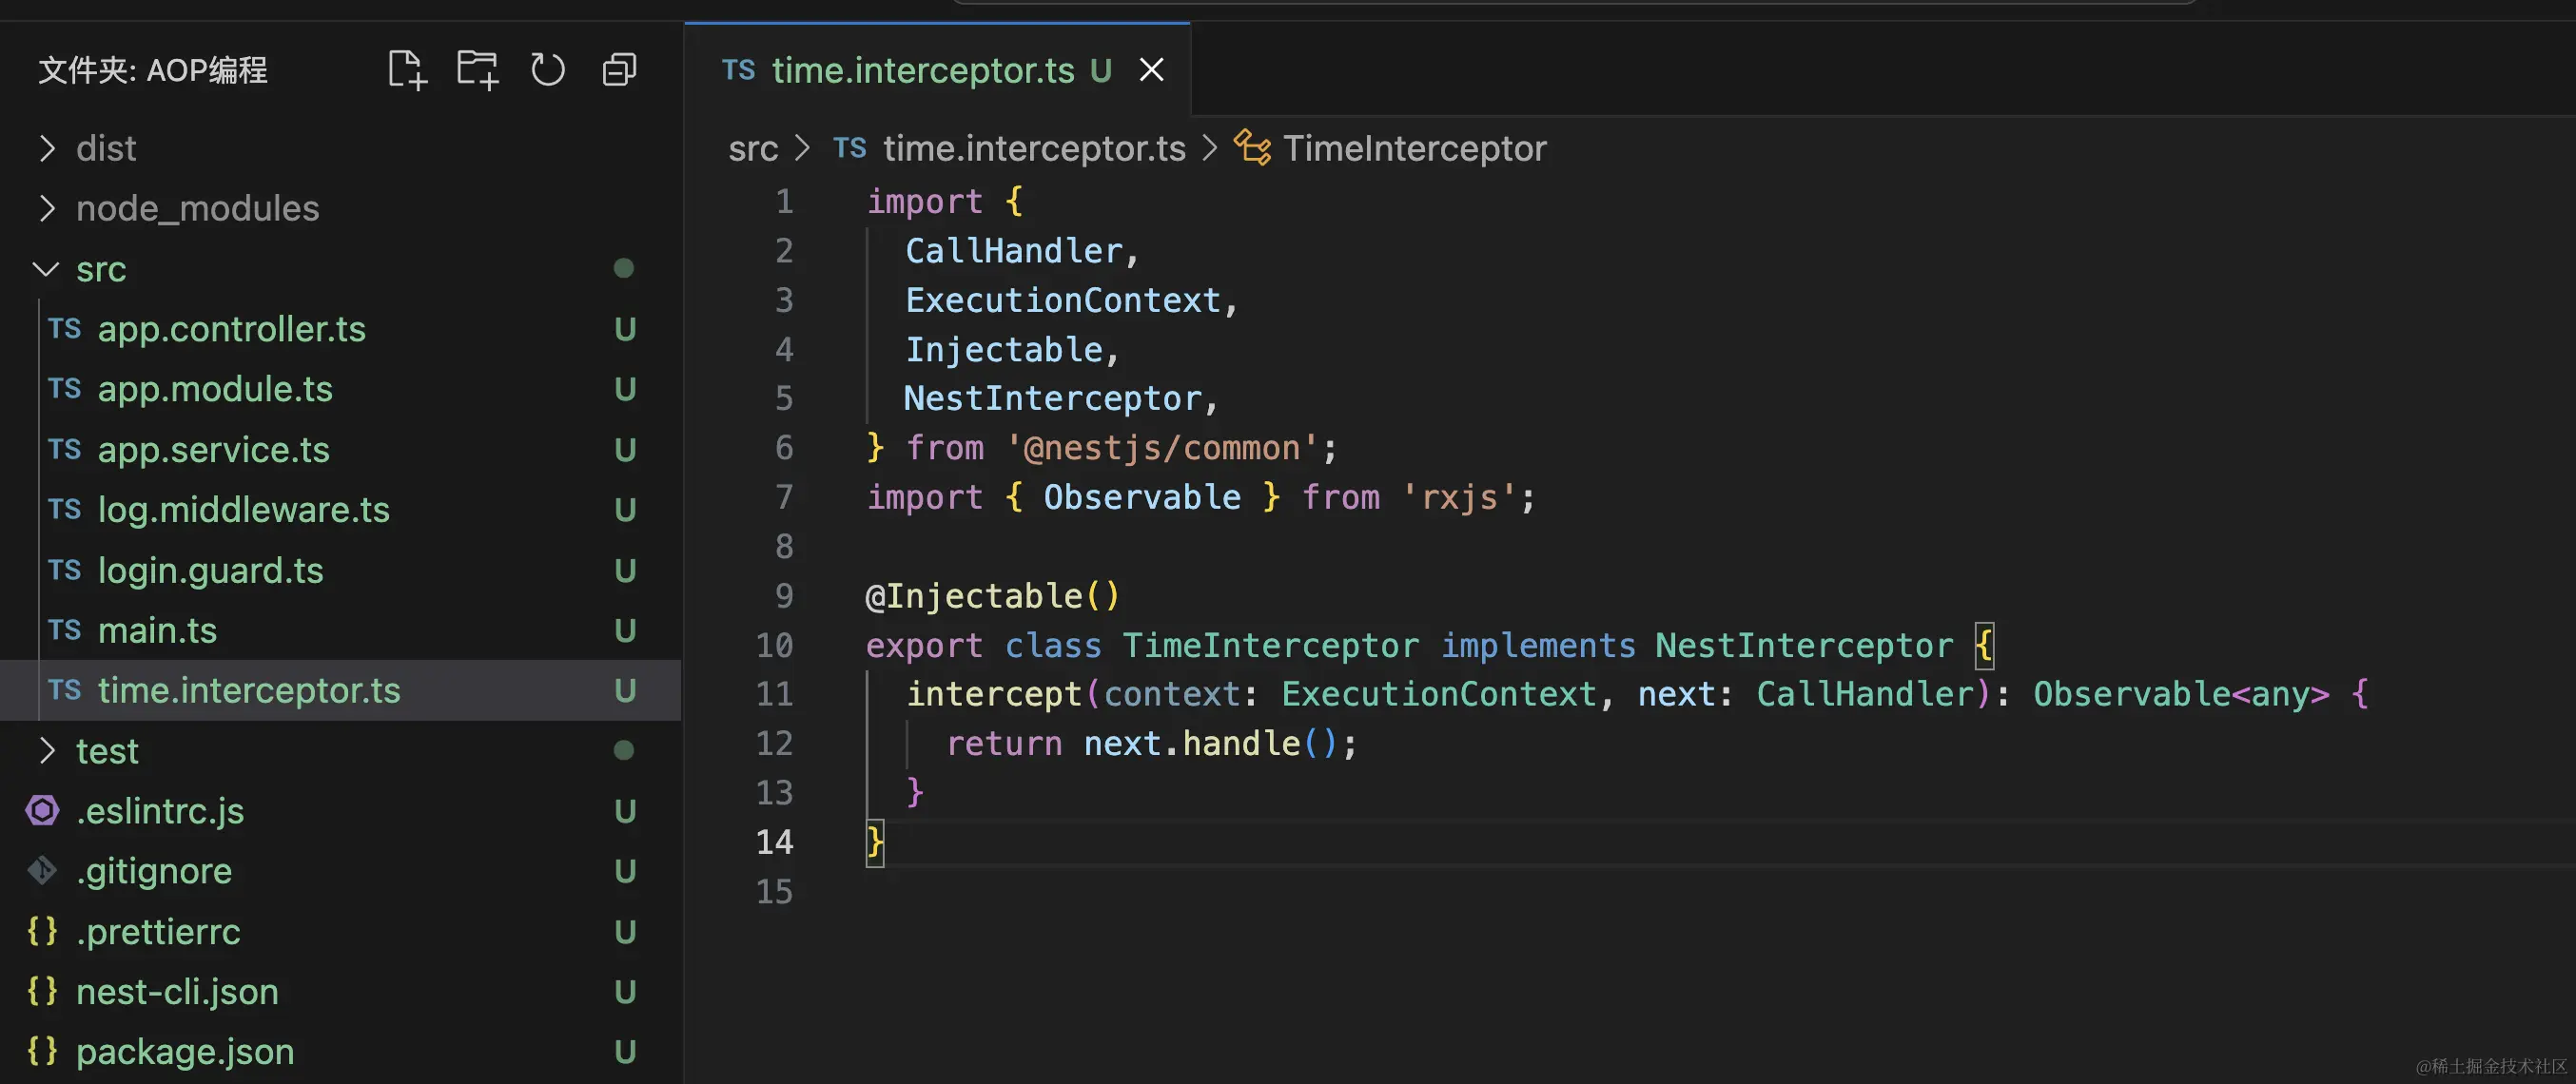Click the braces icon beside .prettierrc
The height and width of the screenshot is (1084, 2576).
42,931
